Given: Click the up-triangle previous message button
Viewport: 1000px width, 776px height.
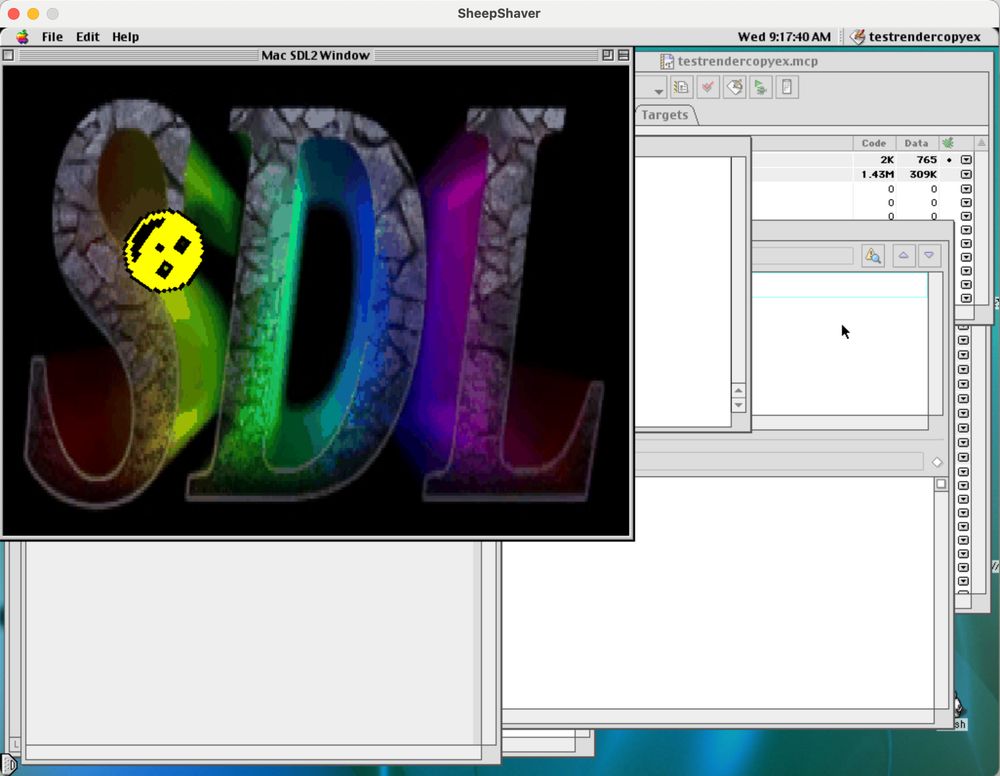Looking at the screenshot, I should point(904,255).
